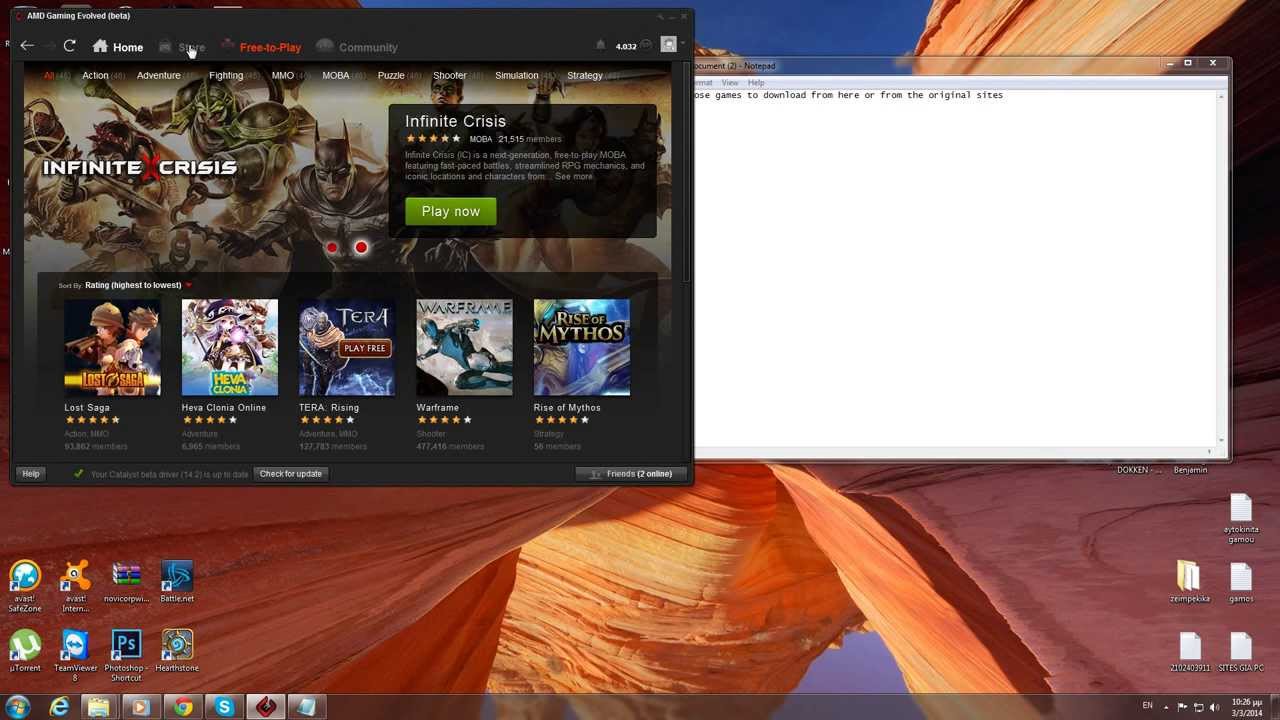
Task: Open the avast! SafeZone desktop shortcut
Action: point(25,587)
